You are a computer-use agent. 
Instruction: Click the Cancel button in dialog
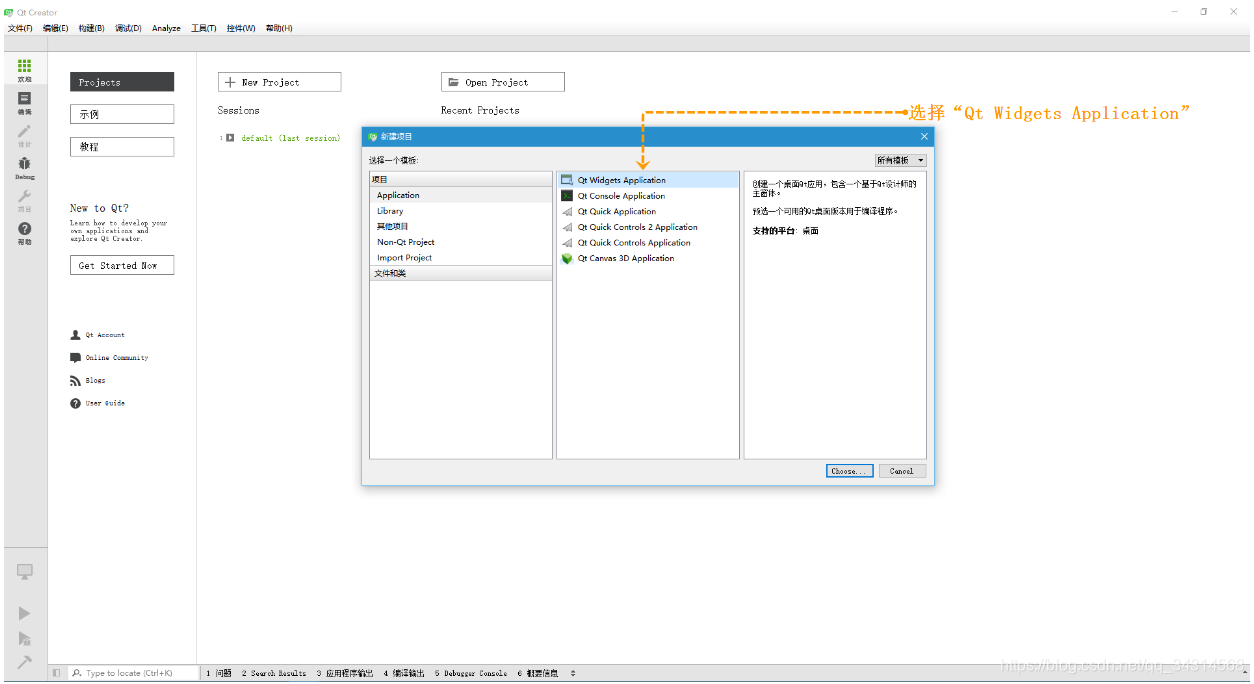pos(902,471)
